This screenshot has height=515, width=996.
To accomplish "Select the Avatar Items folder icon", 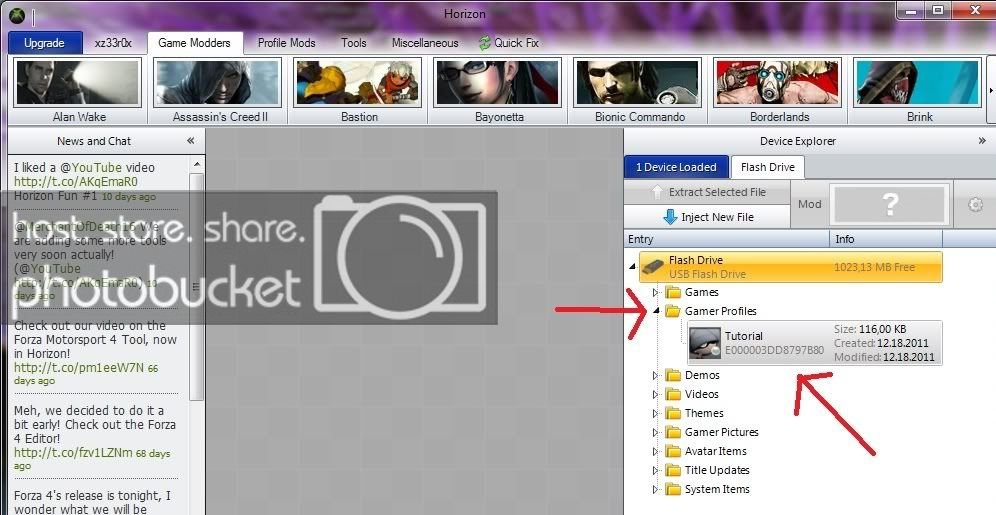I will pyautogui.click(x=673, y=451).
